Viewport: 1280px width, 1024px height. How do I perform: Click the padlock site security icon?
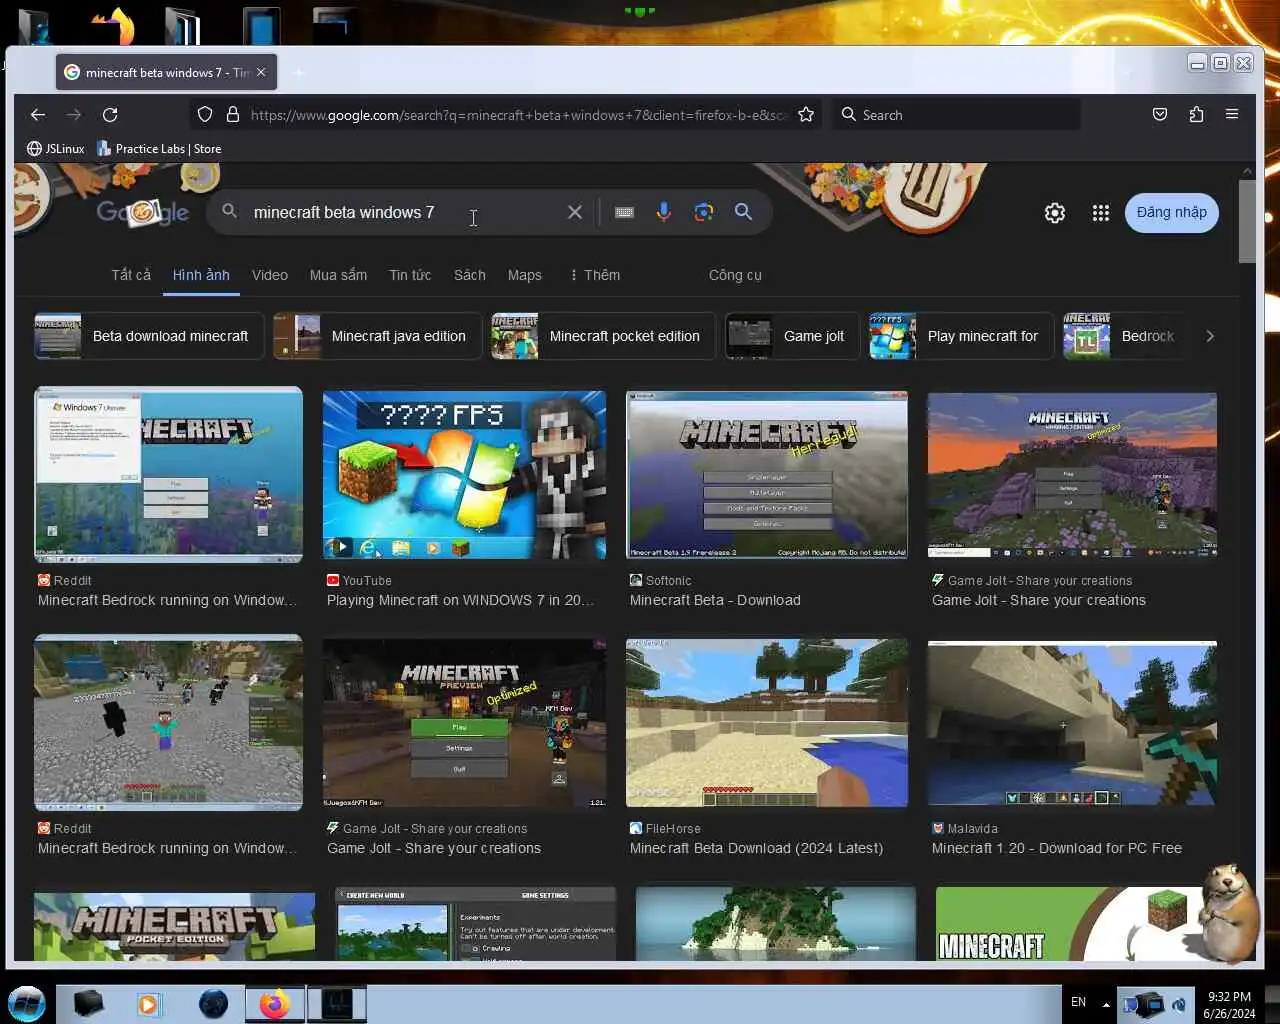tap(233, 115)
